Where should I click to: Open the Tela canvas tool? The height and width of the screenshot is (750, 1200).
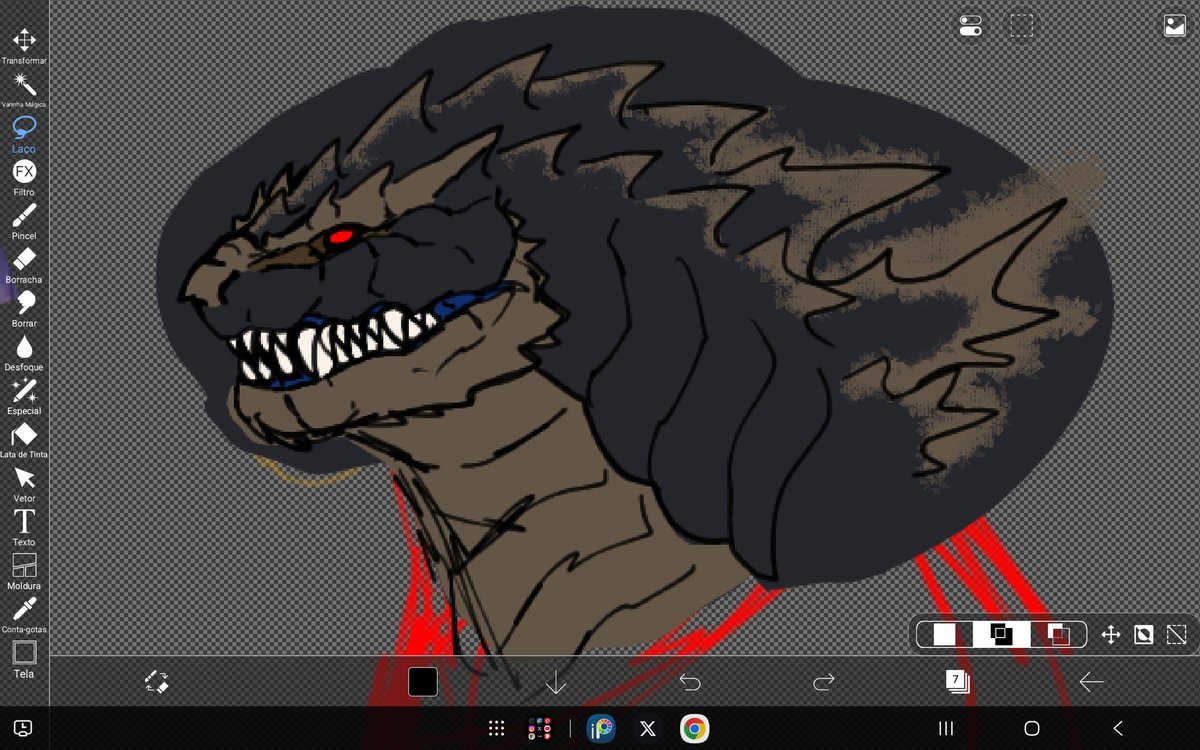24,659
